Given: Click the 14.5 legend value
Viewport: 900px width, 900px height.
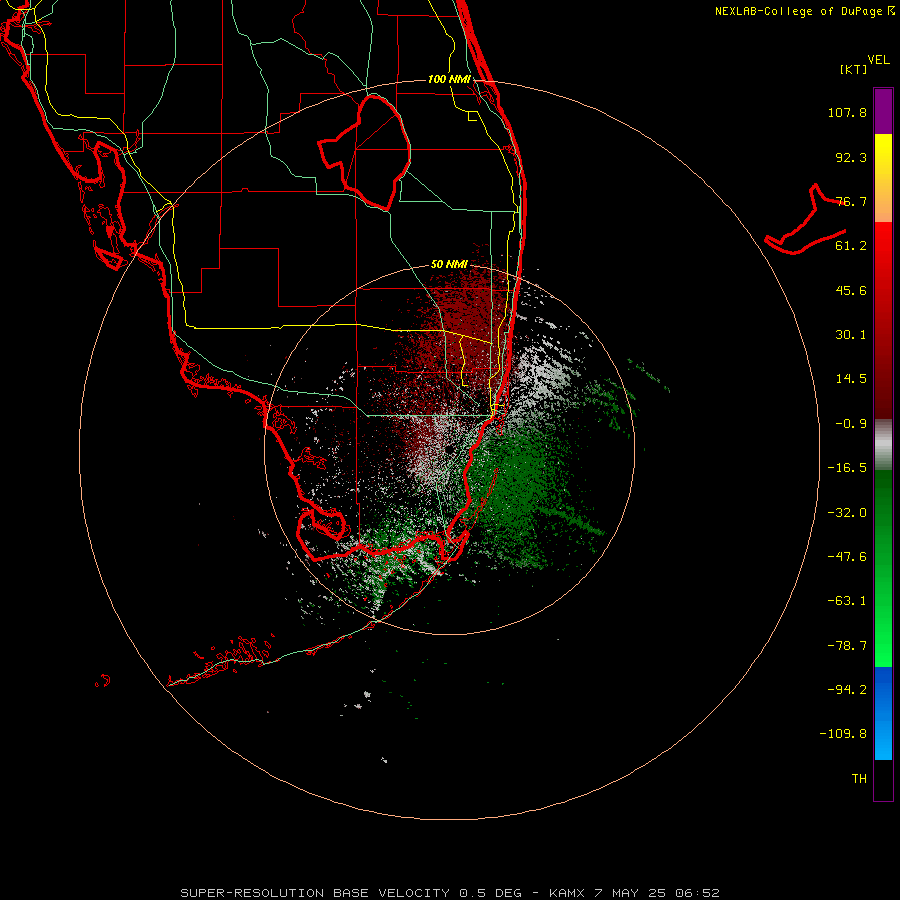Looking at the screenshot, I should click(851, 379).
